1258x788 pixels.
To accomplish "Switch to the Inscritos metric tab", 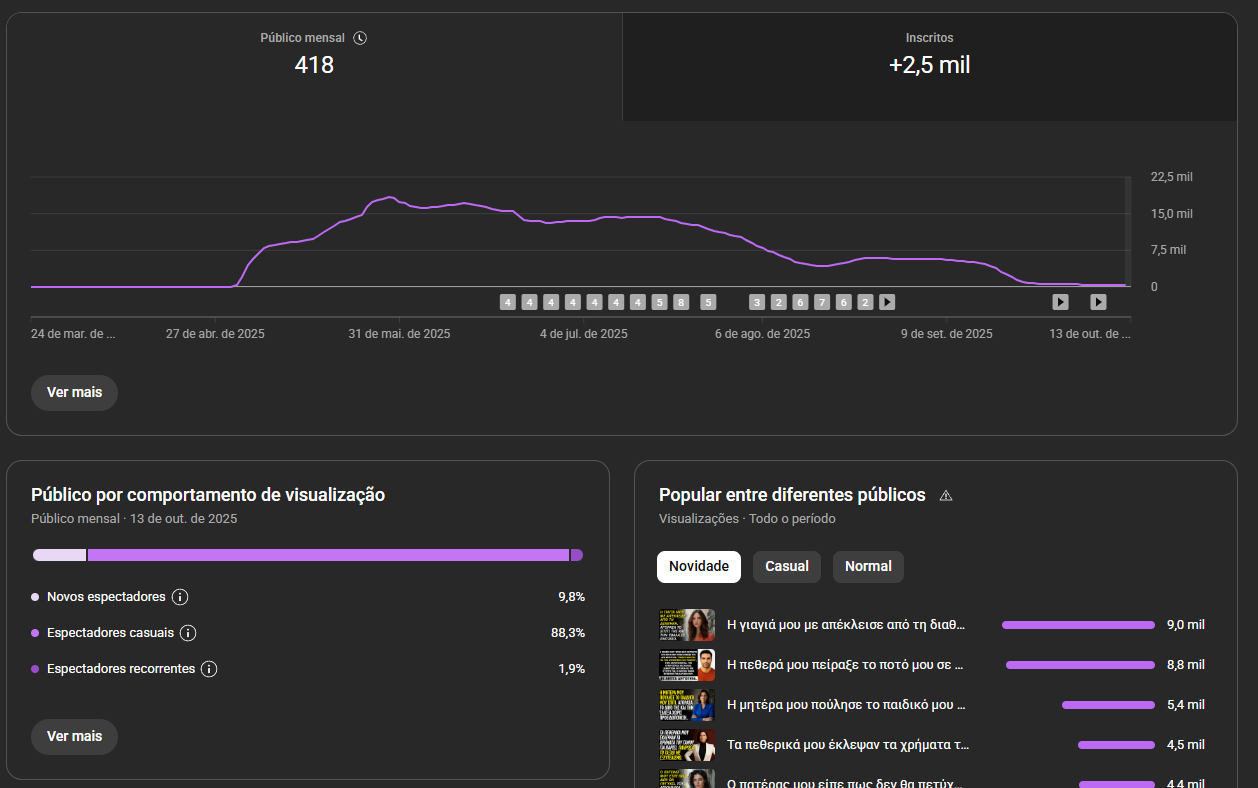I will point(929,67).
